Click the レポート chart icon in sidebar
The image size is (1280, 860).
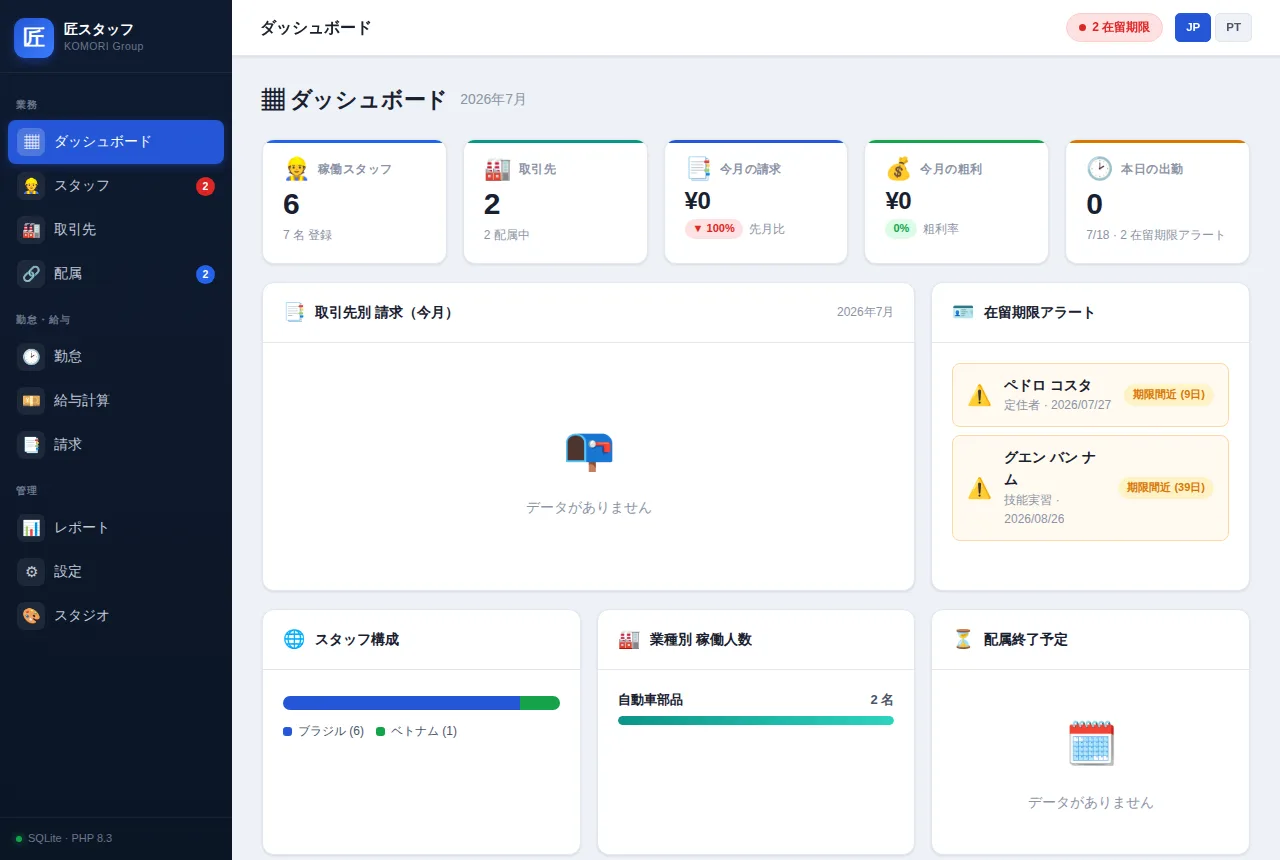(31, 528)
